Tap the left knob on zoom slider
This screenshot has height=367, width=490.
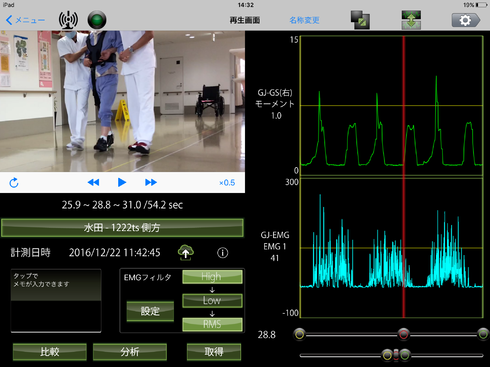tap(387, 355)
